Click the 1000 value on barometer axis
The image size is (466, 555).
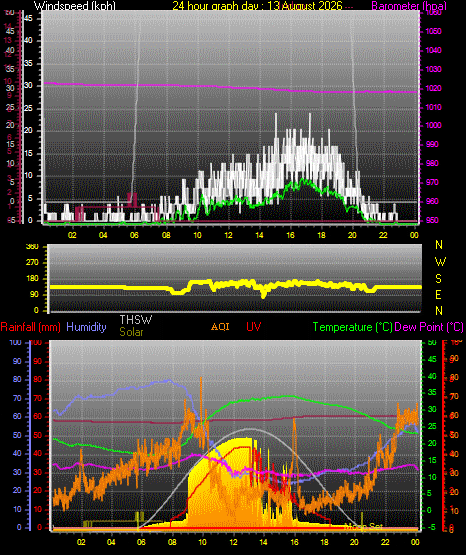[x=433, y=125]
